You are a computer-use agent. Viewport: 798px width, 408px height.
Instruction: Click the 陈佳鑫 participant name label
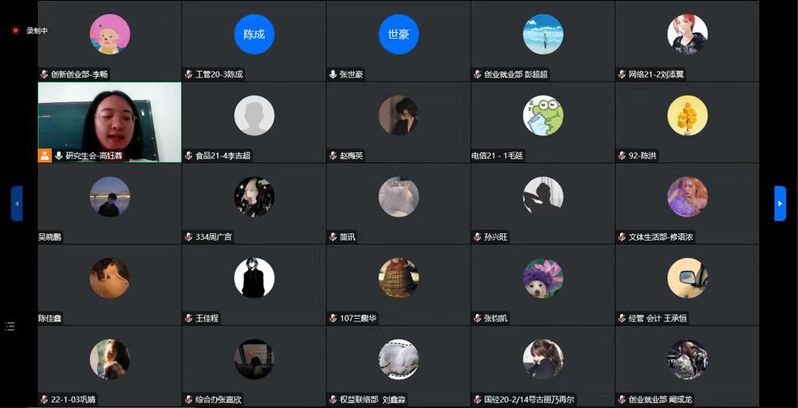coord(50,318)
